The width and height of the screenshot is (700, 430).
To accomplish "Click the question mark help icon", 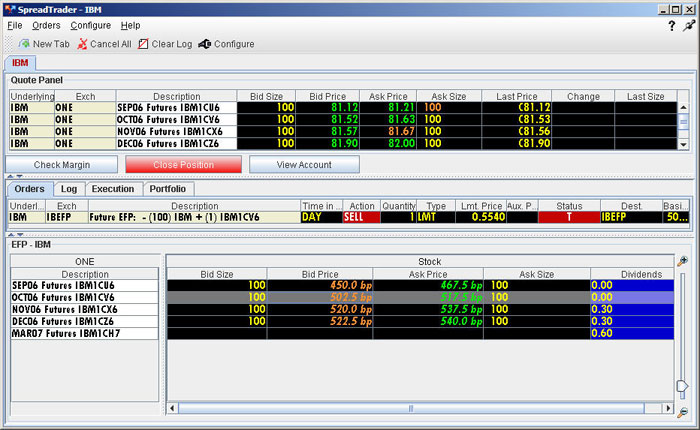I will pos(671,26).
